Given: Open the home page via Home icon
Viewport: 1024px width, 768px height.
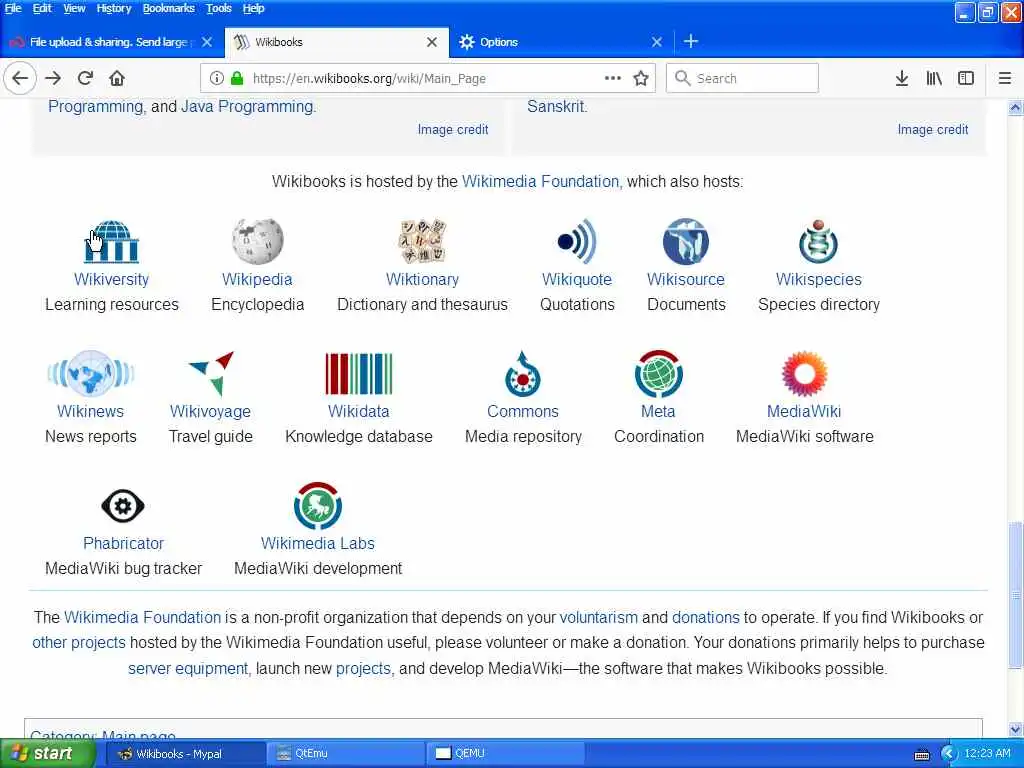Looking at the screenshot, I should pyautogui.click(x=117, y=78).
